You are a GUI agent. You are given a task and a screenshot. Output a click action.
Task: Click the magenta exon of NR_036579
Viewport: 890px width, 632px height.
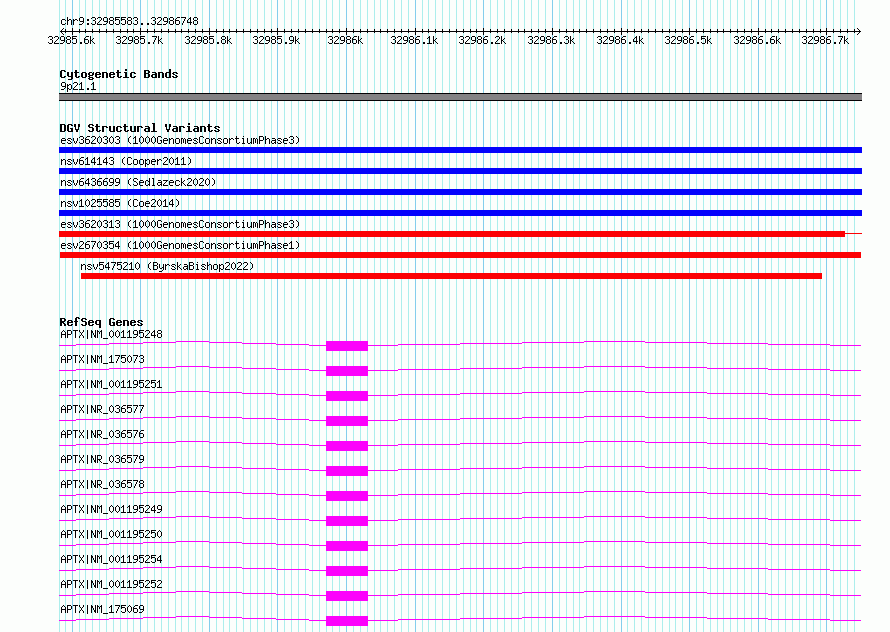click(347, 471)
